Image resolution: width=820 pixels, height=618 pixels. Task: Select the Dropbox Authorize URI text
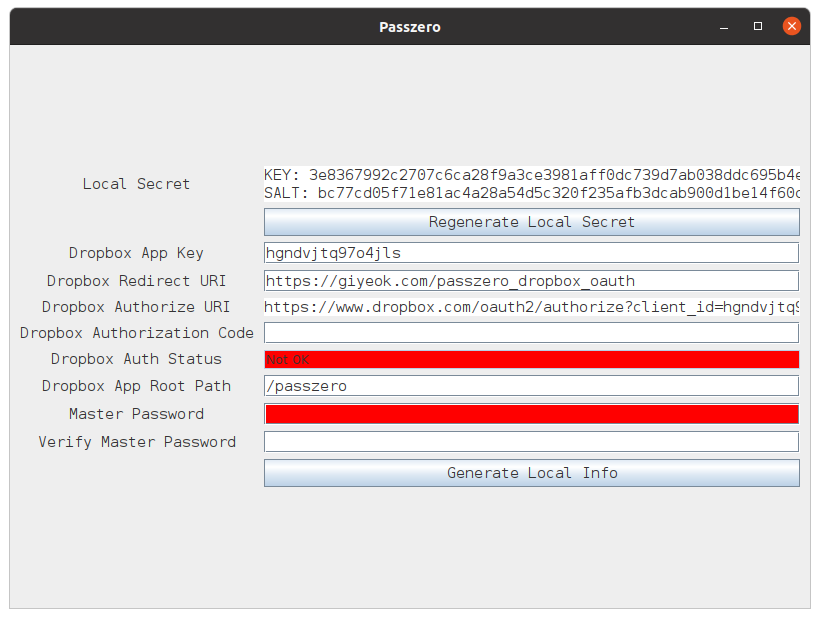click(x=531, y=307)
